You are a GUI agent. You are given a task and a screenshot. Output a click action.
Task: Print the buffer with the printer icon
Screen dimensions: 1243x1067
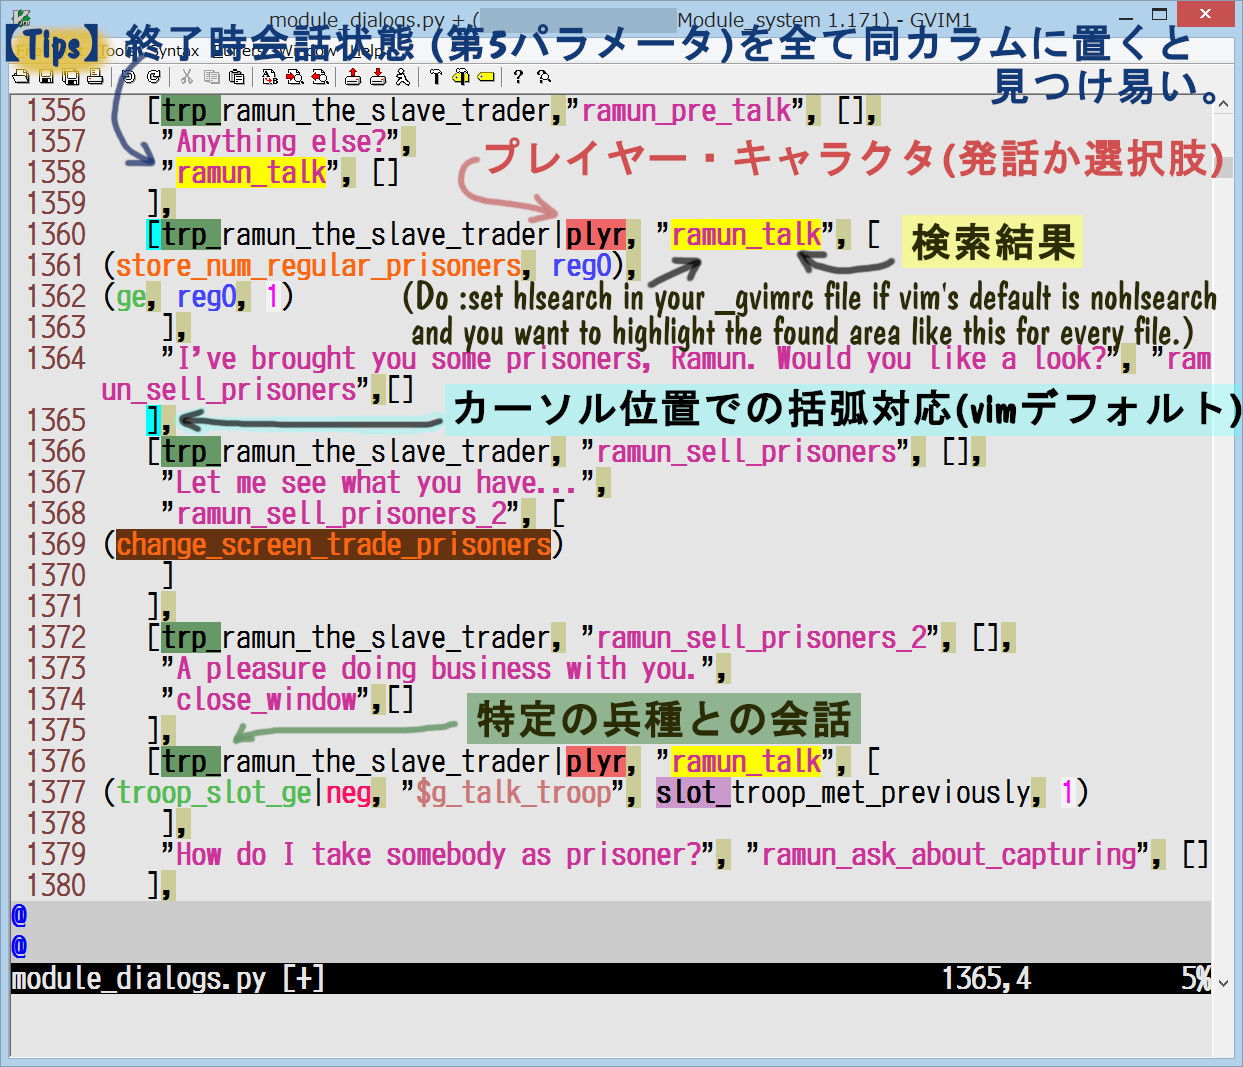[95, 77]
